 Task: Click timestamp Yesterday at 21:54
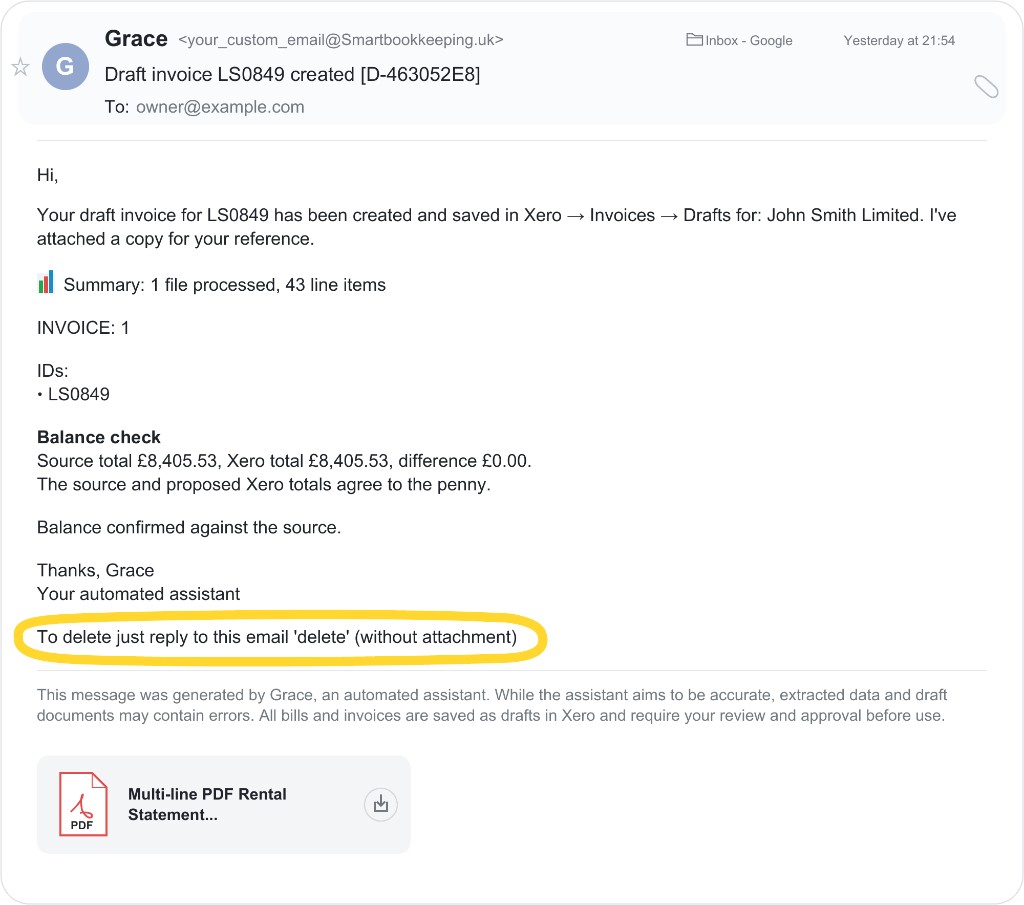(899, 40)
